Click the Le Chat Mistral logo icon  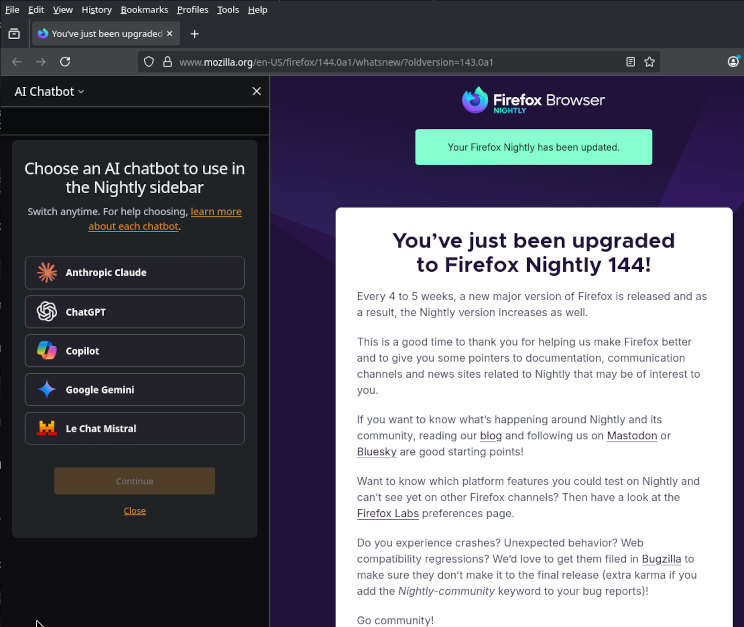click(x=47, y=429)
